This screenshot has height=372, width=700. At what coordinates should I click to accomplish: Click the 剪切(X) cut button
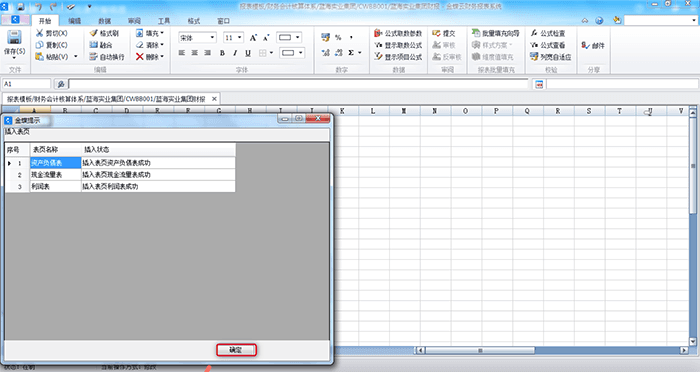(x=52, y=33)
